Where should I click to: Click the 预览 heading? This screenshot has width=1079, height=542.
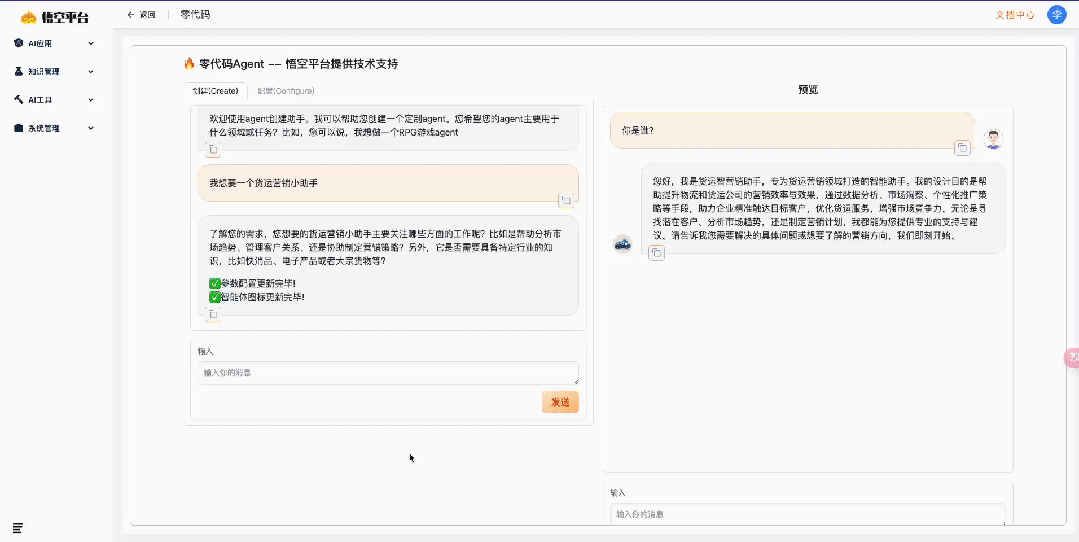click(808, 89)
